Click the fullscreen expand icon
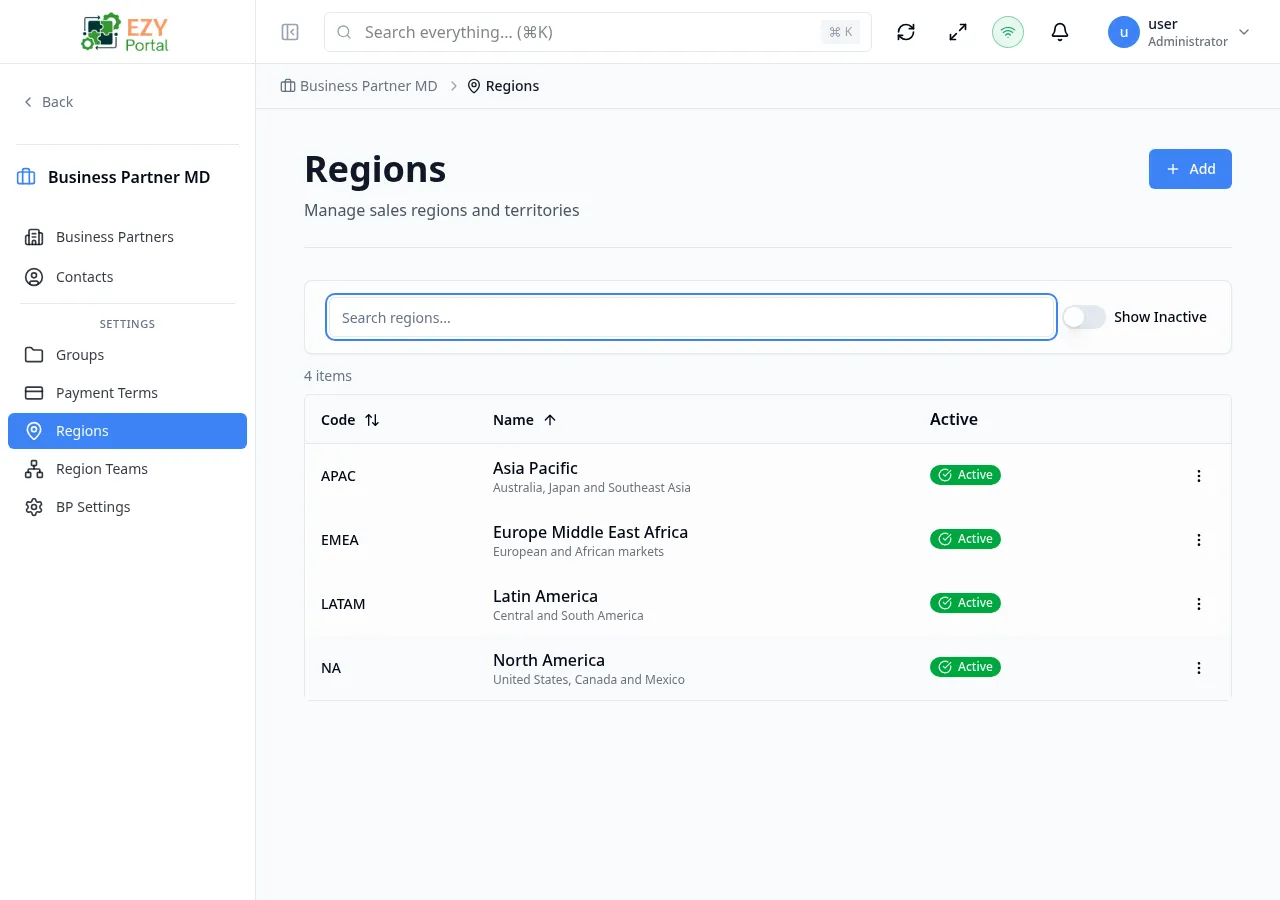The image size is (1280, 900). 957,32
